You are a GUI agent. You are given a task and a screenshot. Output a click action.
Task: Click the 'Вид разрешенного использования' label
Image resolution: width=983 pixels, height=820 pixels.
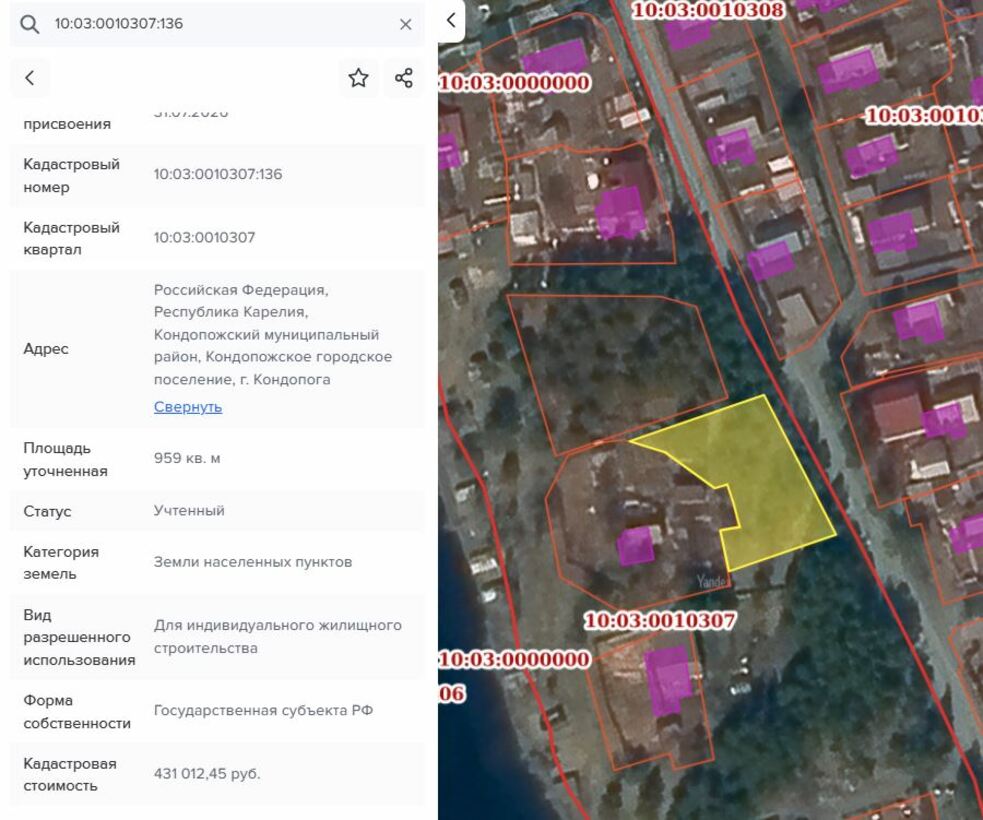click(x=79, y=637)
